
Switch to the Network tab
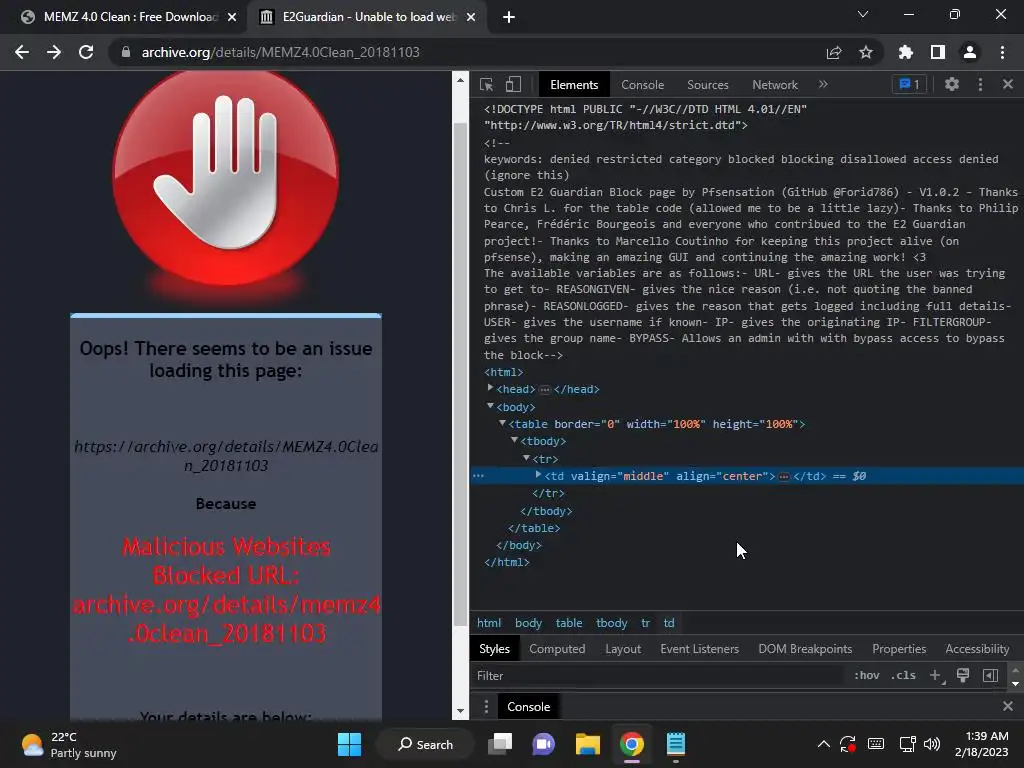point(775,85)
